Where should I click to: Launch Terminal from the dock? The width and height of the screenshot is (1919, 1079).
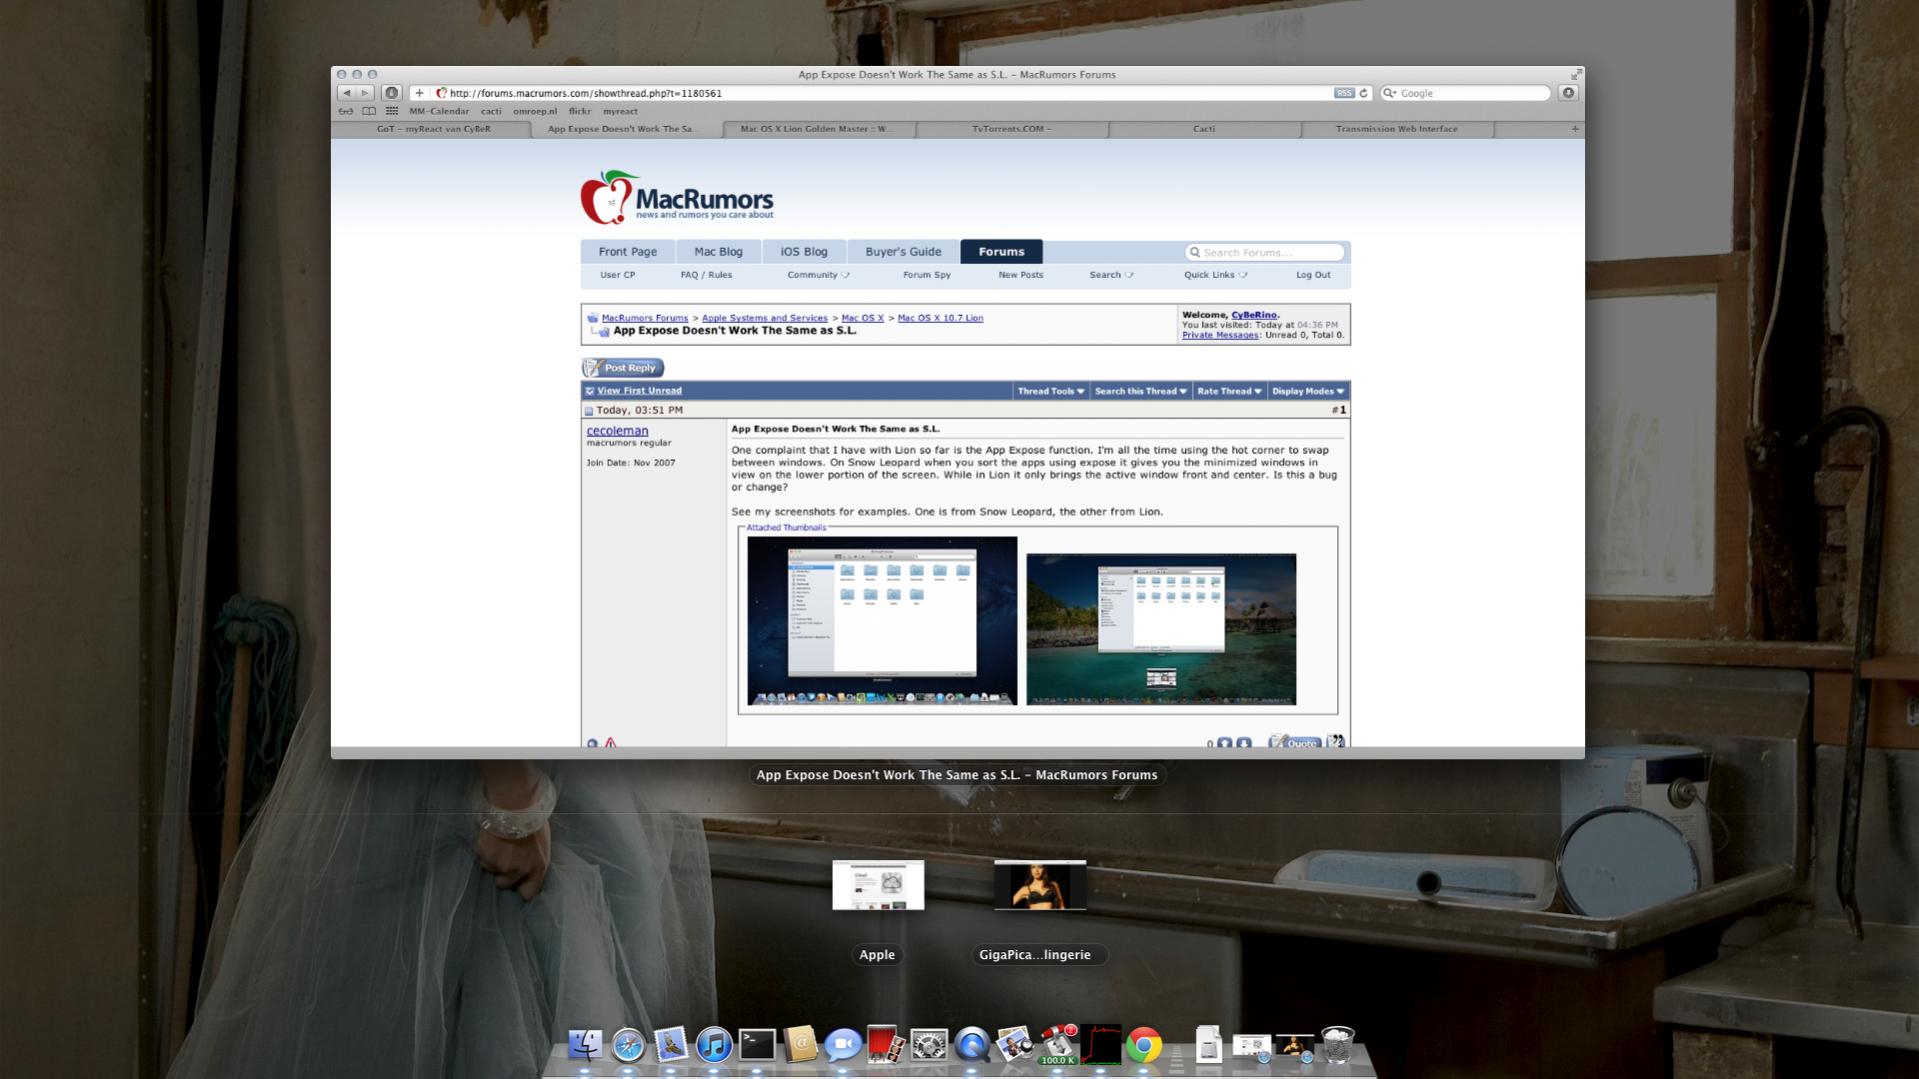[757, 1045]
